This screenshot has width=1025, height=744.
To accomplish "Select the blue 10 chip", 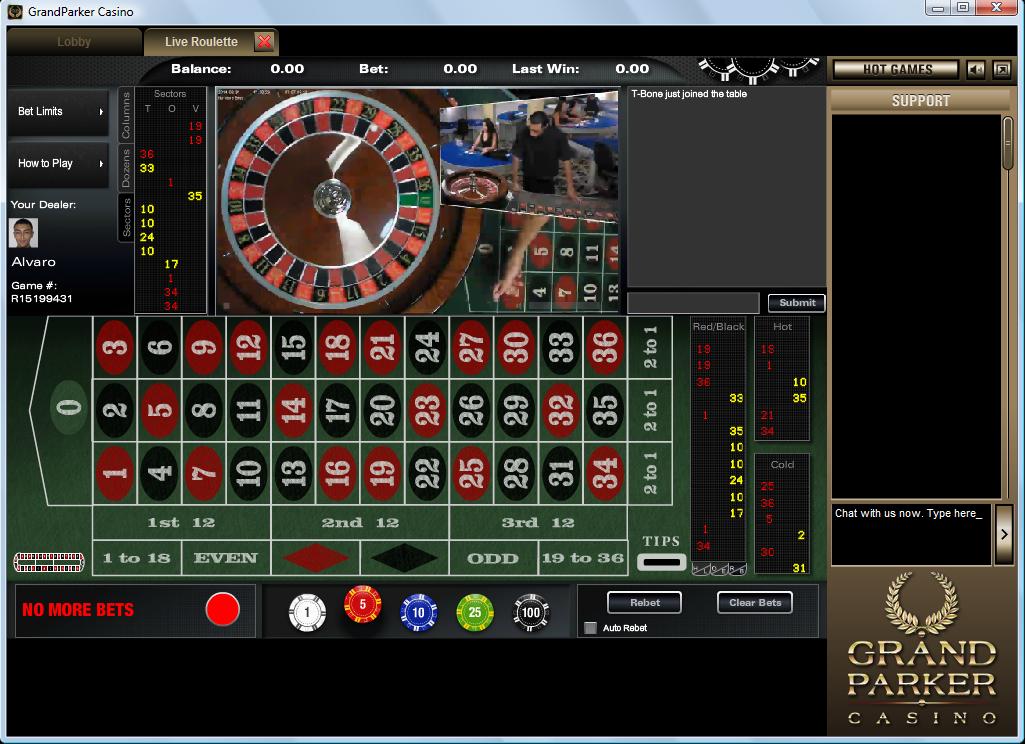I will 418,613.
